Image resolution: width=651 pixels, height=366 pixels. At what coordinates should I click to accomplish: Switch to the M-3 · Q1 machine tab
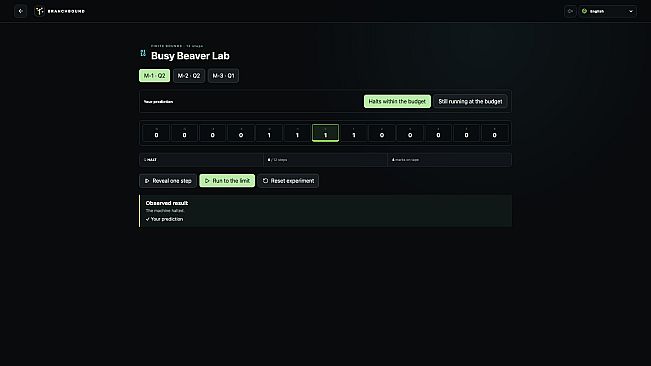click(x=223, y=76)
